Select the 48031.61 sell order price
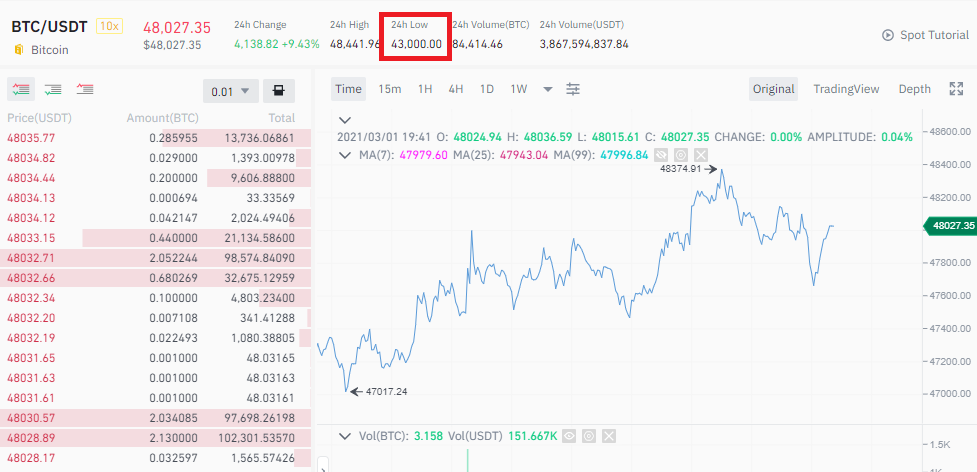Screen dimensions: 977x472 tap(31, 398)
